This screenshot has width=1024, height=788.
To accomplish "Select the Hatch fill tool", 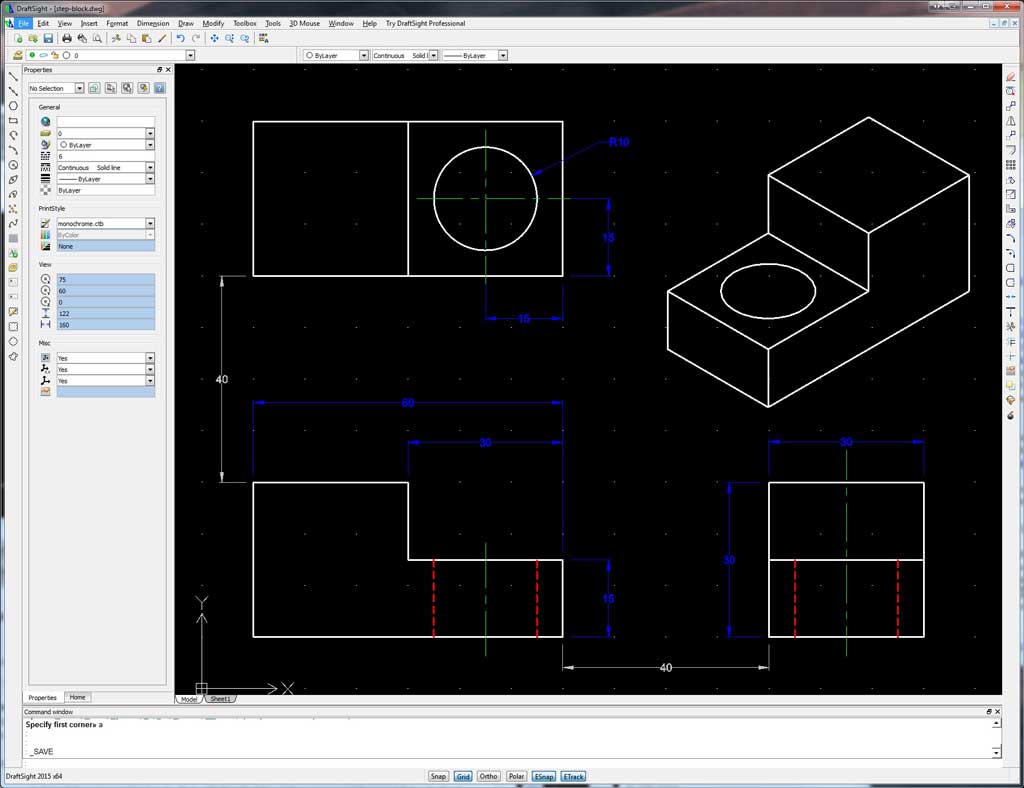I will pos(13,238).
